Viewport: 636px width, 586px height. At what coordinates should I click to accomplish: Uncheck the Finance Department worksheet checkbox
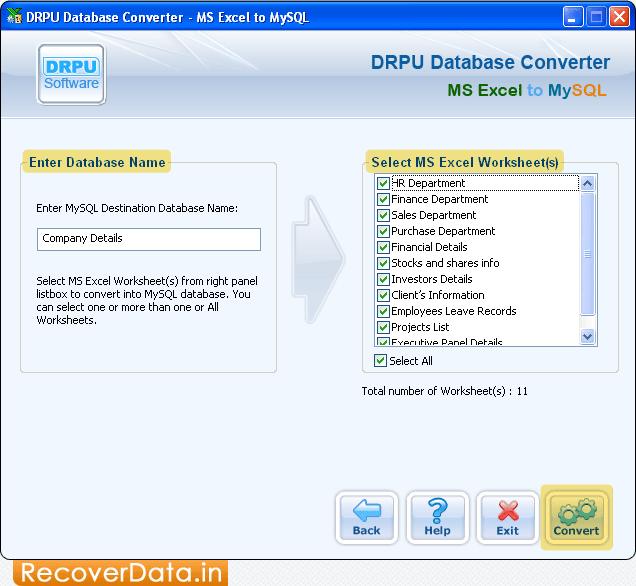coord(383,199)
